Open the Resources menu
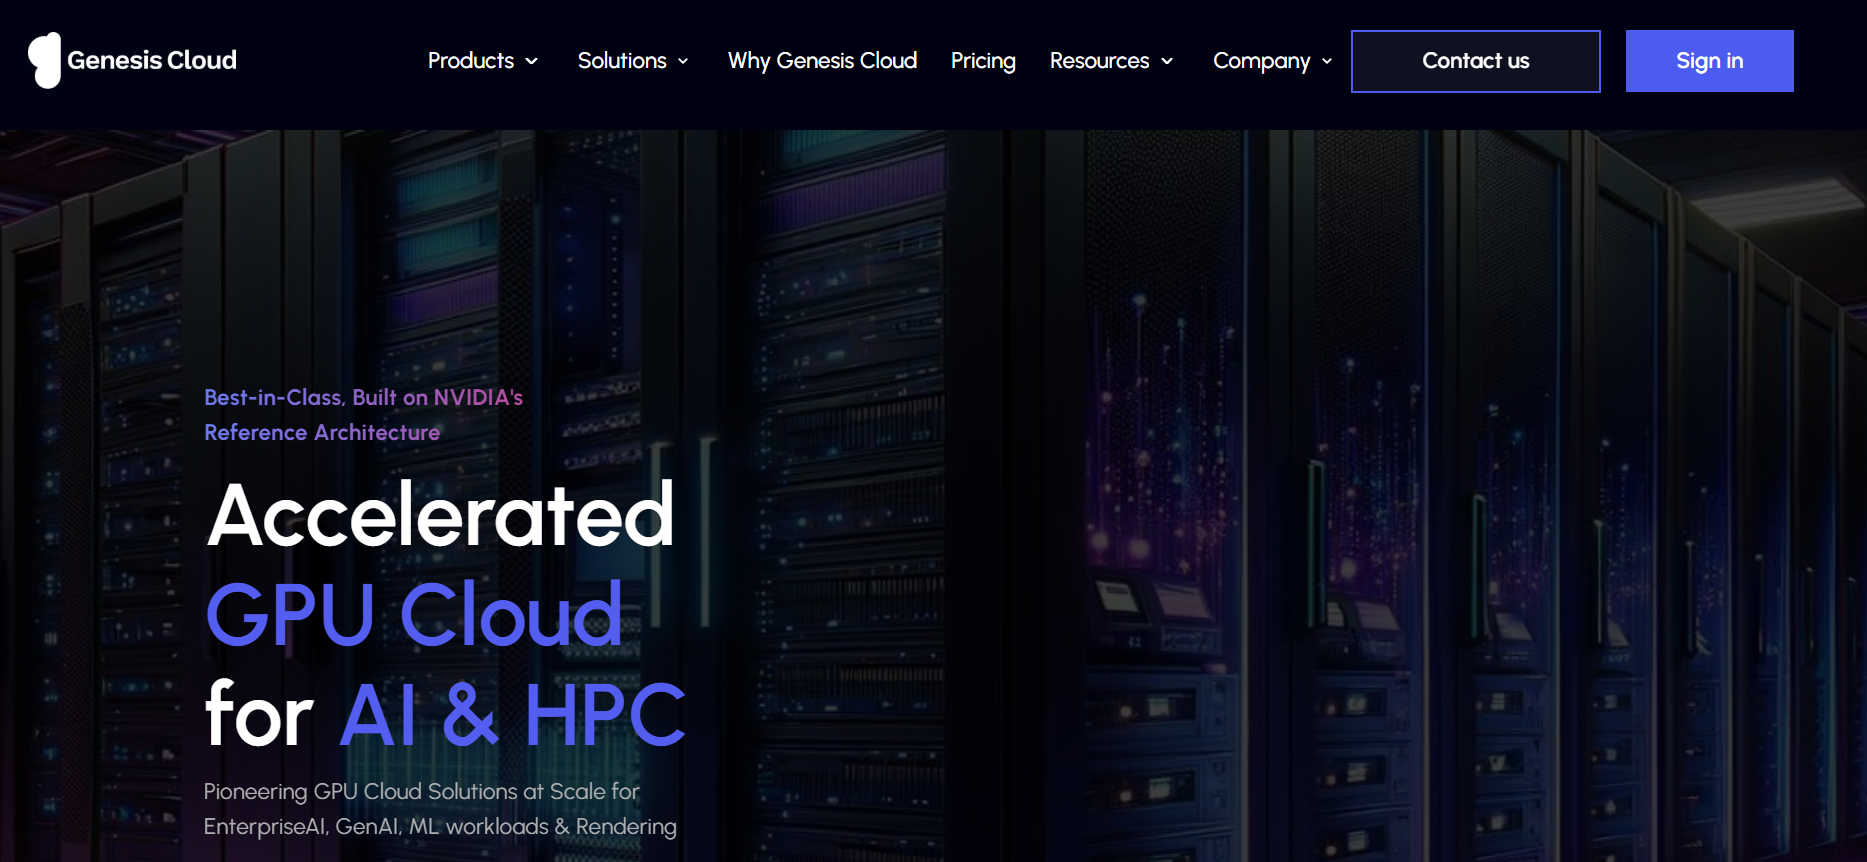The width and height of the screenshot is (1867, 862). tap(1099, 61)
